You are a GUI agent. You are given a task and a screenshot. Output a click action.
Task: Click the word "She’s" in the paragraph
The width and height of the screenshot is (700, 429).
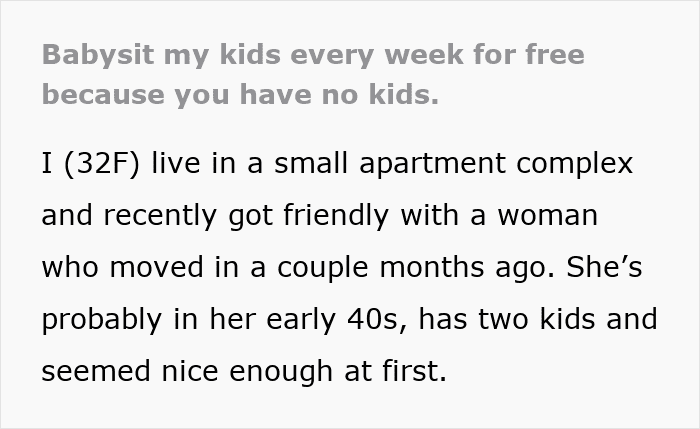604,267
